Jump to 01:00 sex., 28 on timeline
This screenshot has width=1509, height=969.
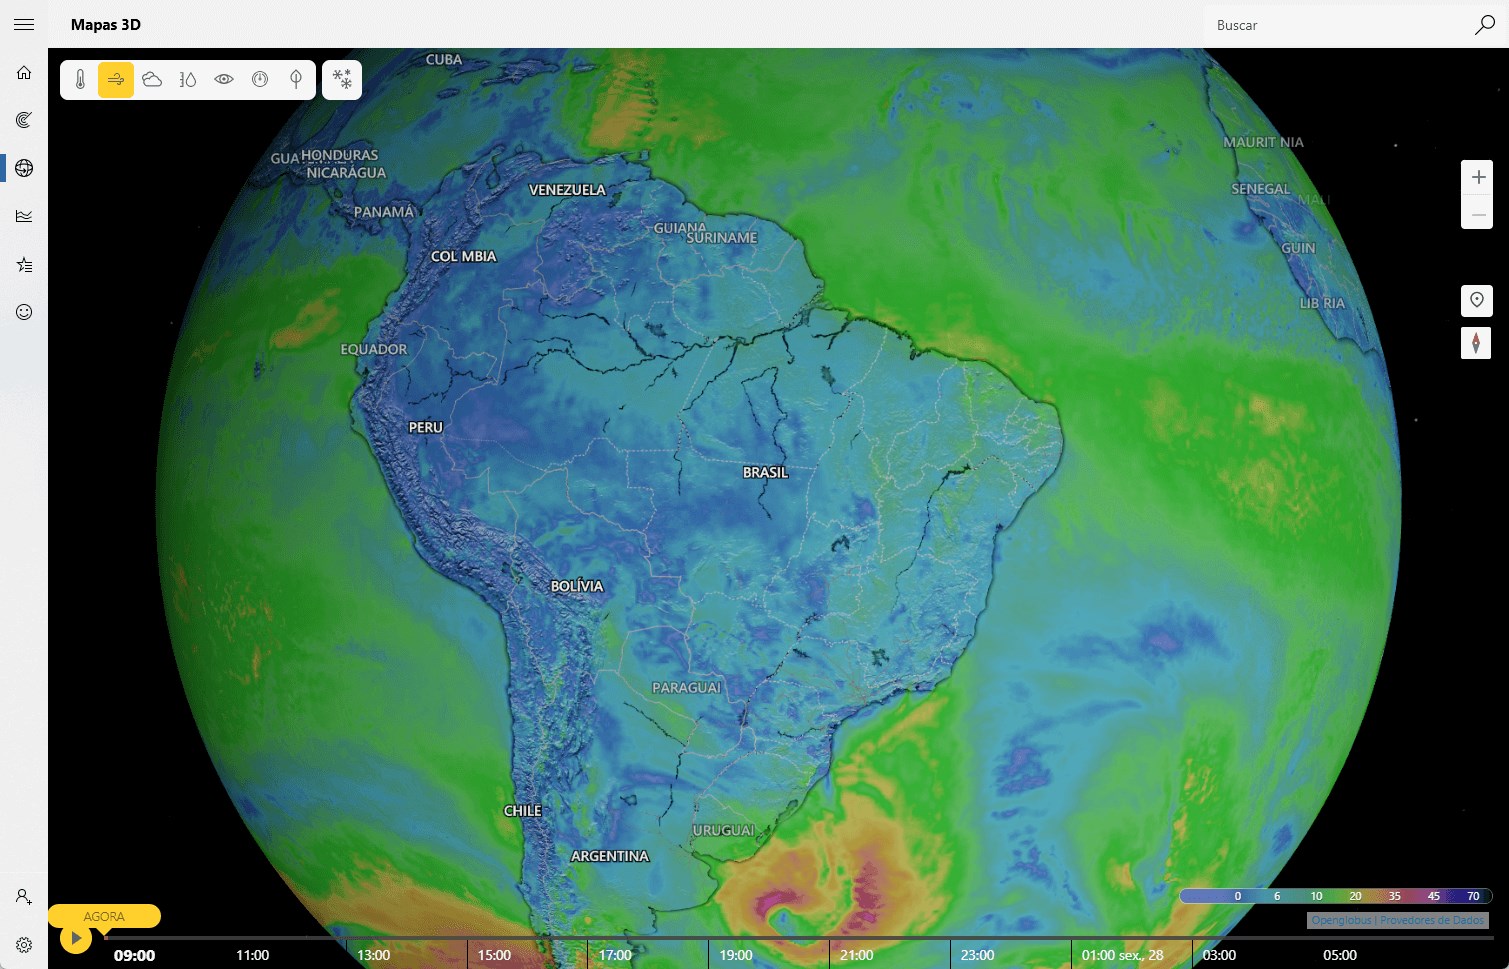coord(1122,955)
